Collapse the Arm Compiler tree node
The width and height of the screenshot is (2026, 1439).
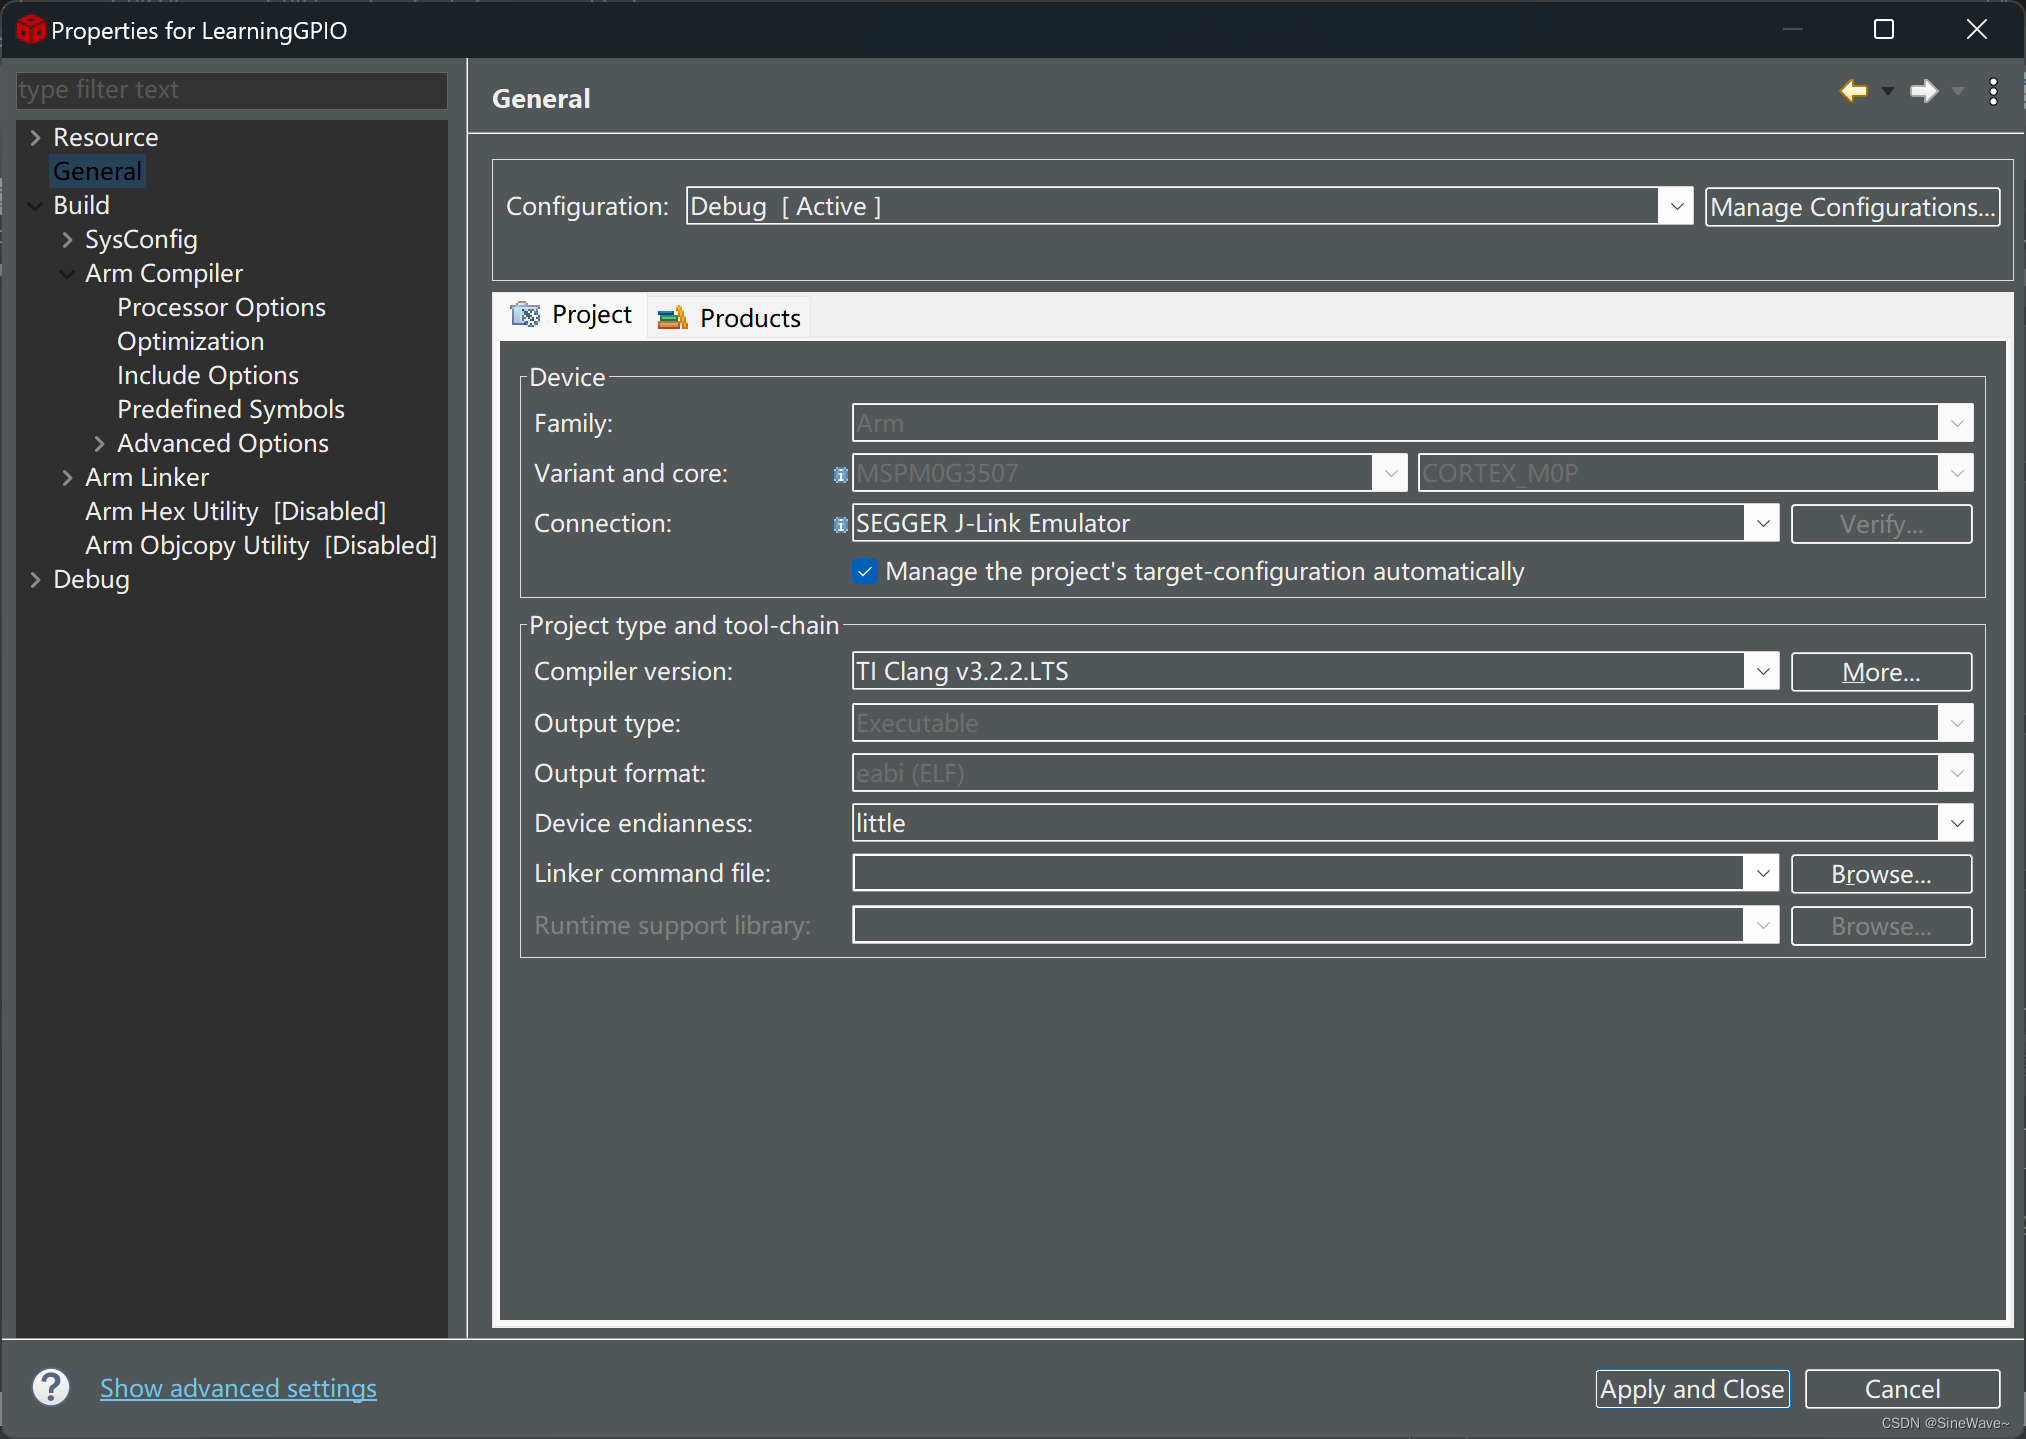(67, 273)
